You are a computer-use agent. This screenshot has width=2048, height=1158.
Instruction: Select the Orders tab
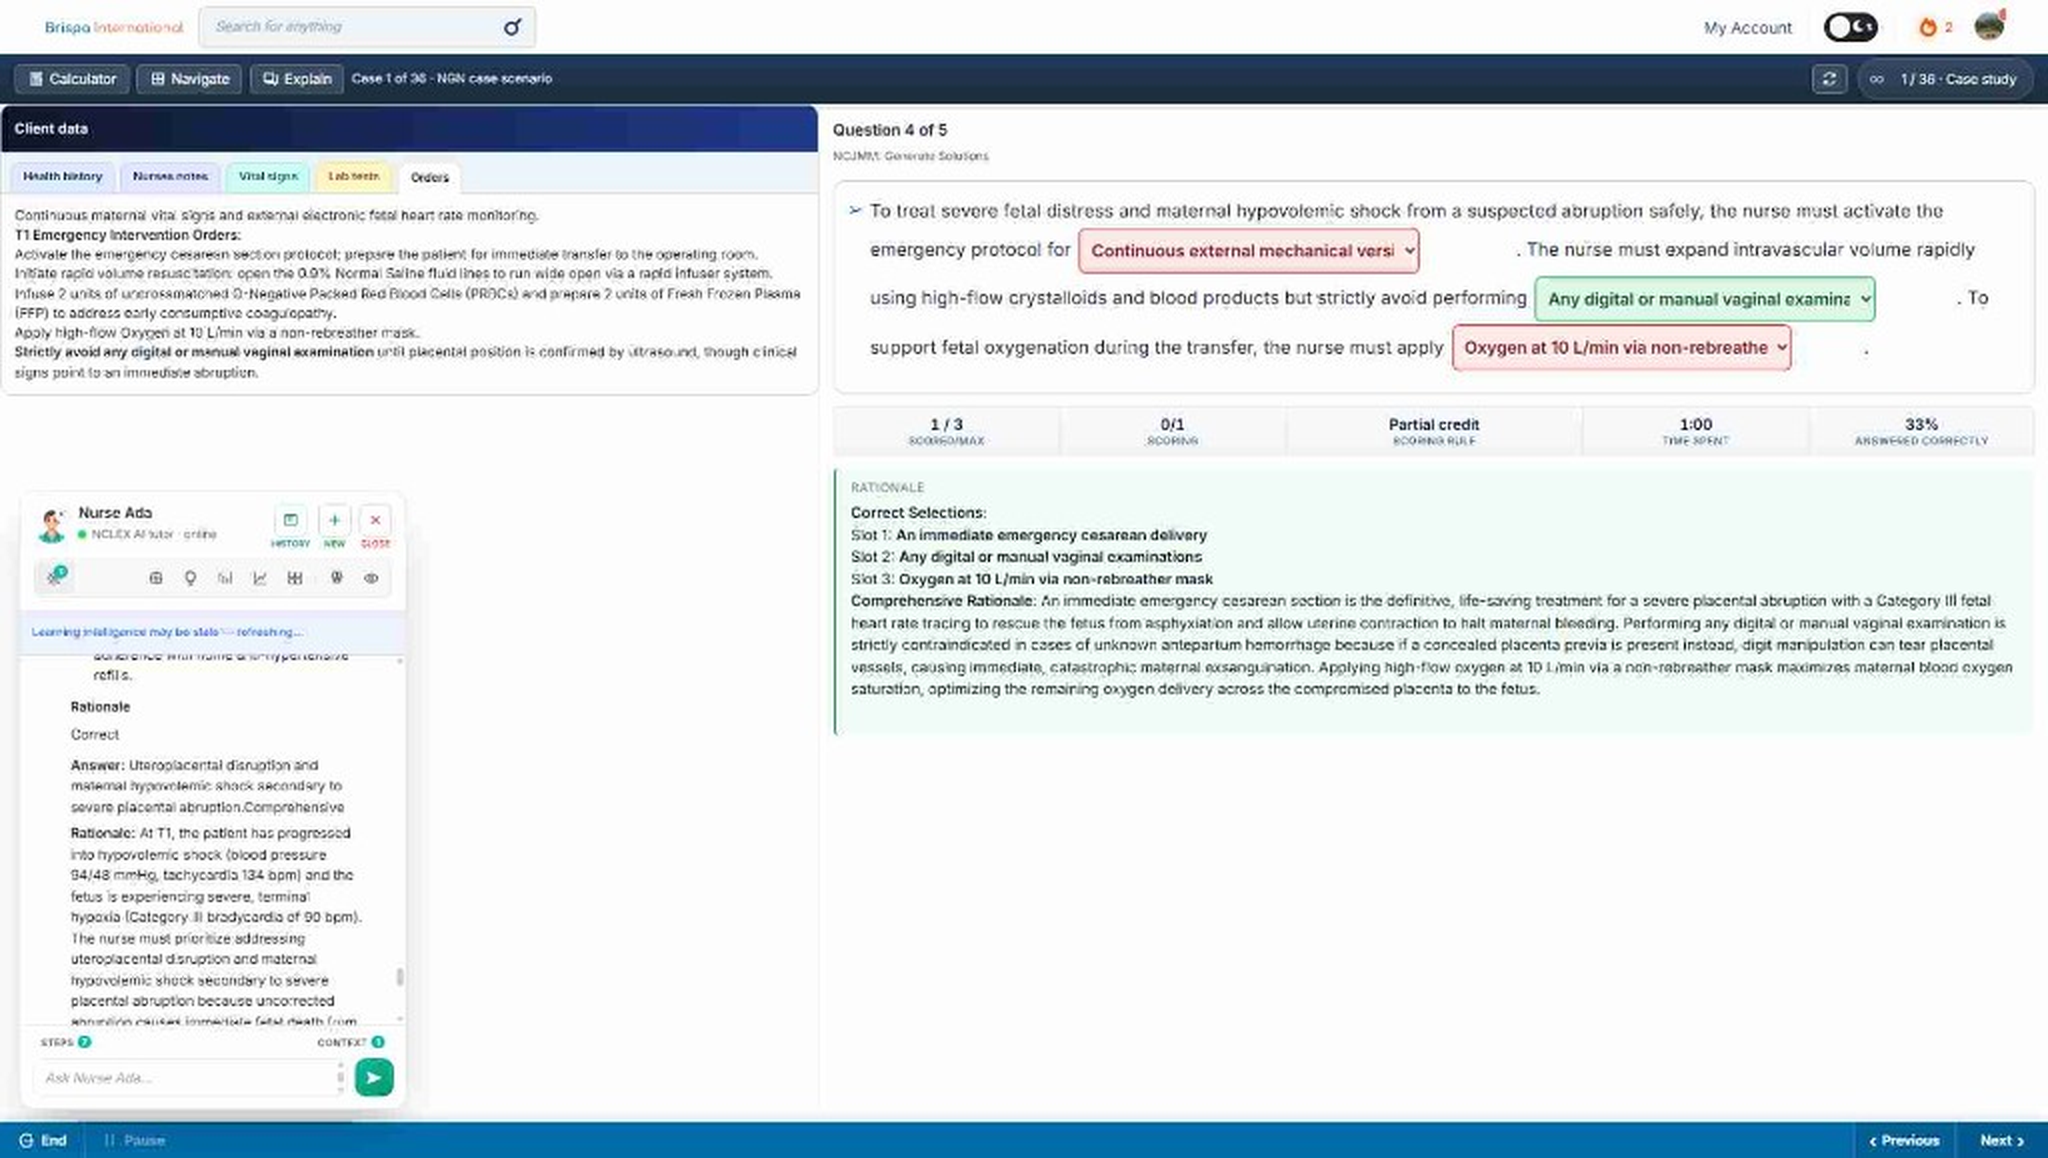point(430,177)
